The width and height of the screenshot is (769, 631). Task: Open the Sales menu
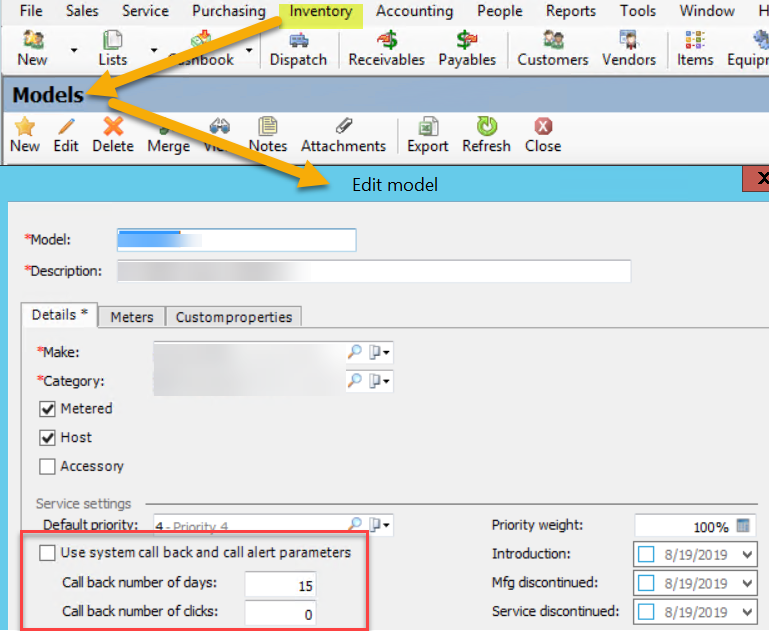coord(82,11)
